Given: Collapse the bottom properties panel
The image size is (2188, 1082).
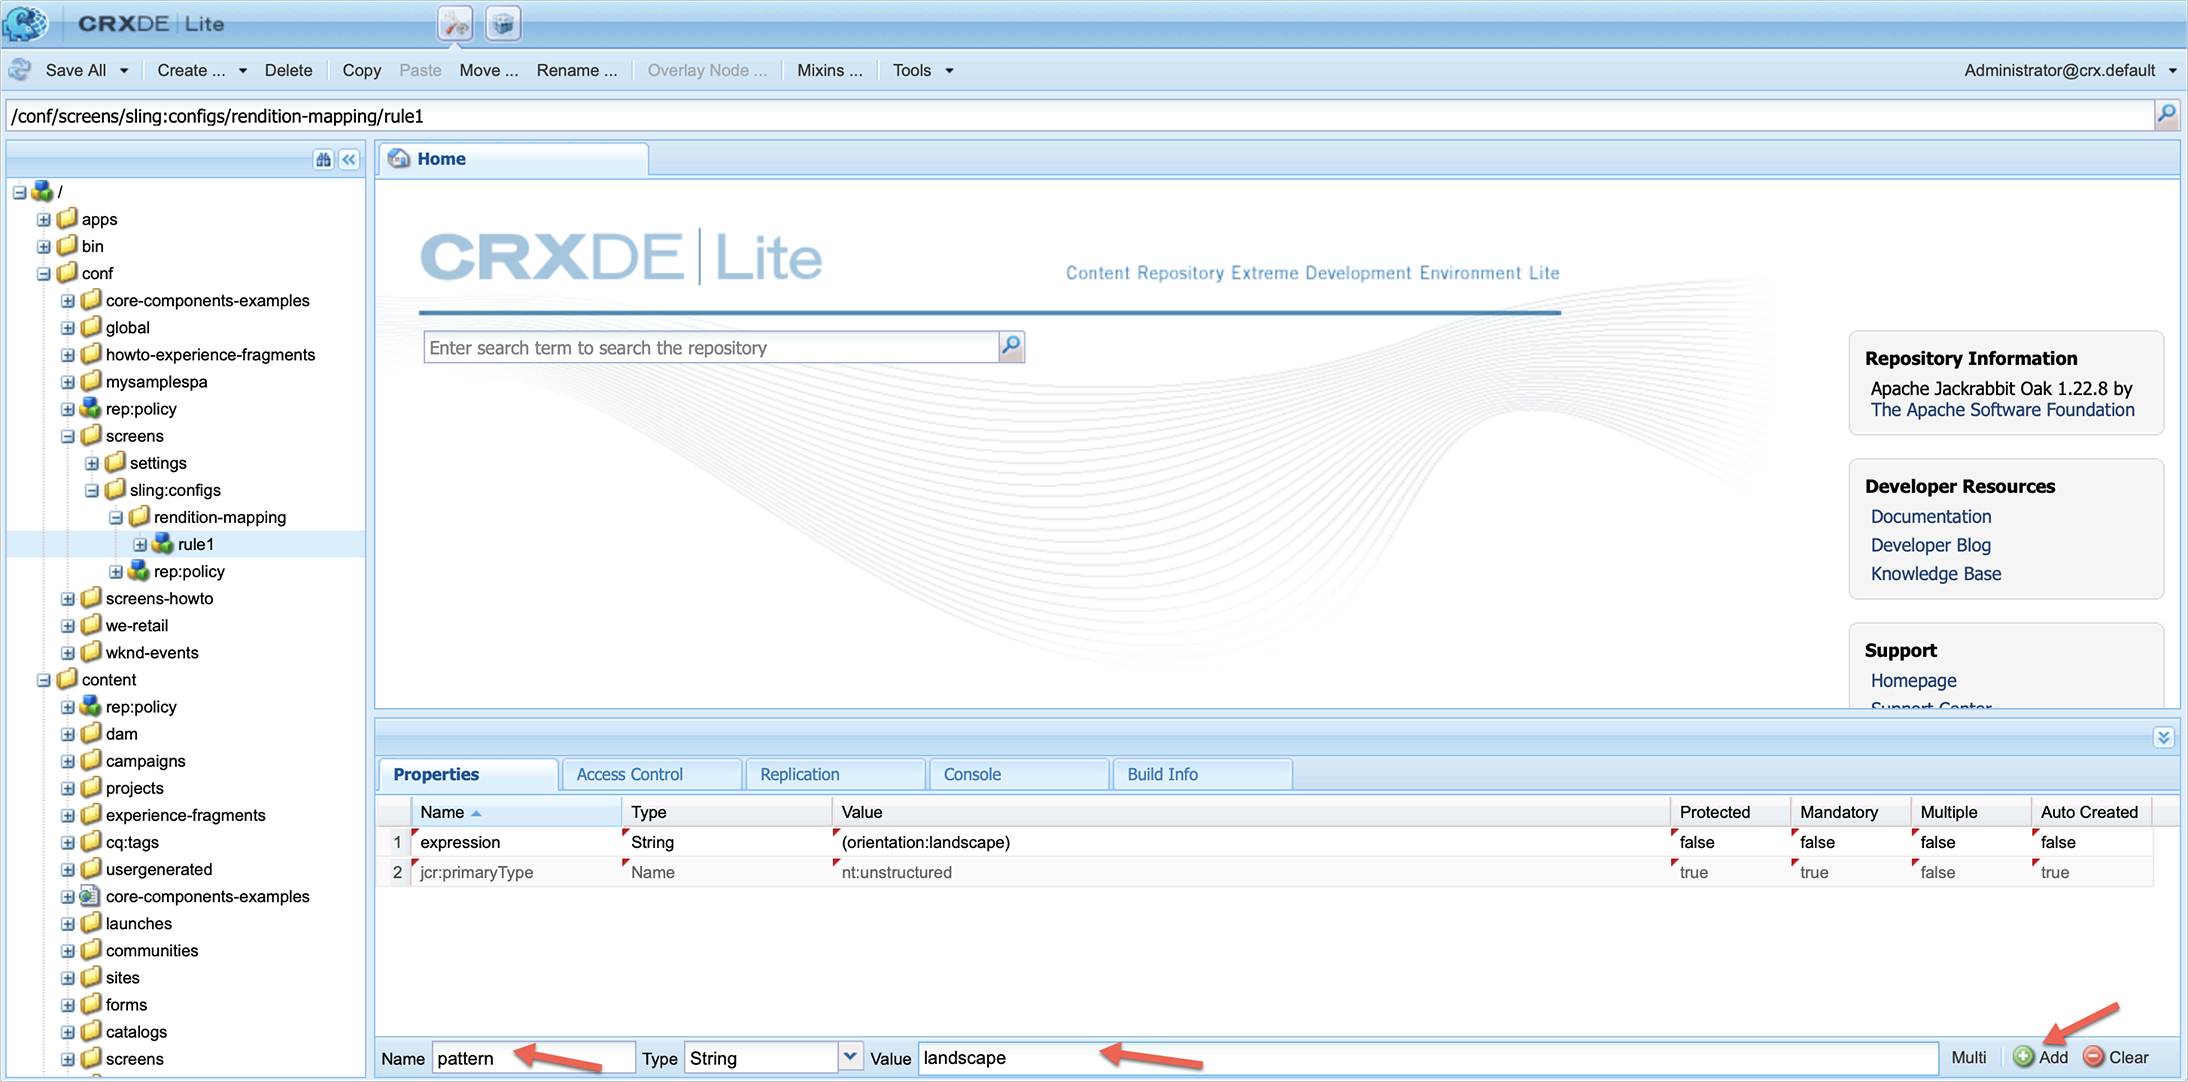Looking at the screenshot, I should 2163,738.
